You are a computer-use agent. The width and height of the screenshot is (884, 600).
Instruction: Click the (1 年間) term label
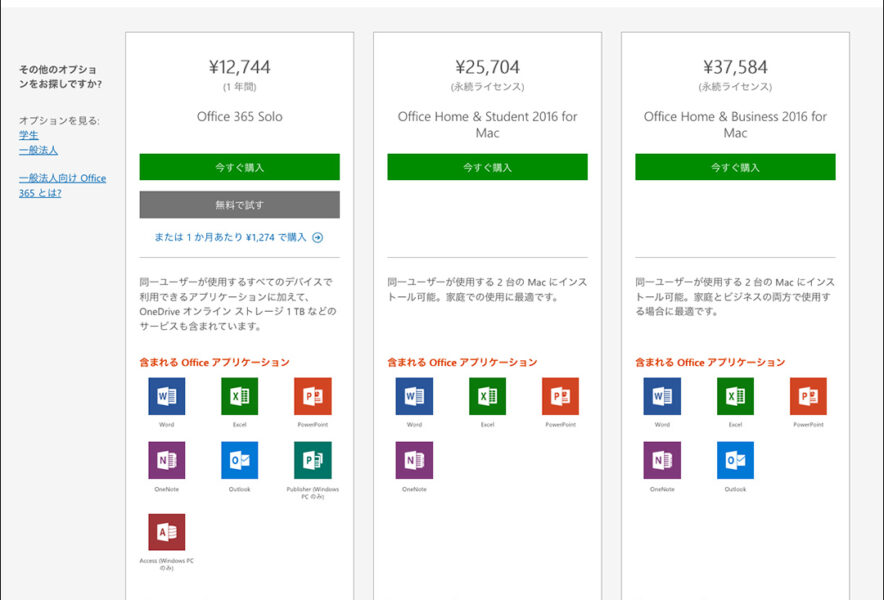[240, 87]
